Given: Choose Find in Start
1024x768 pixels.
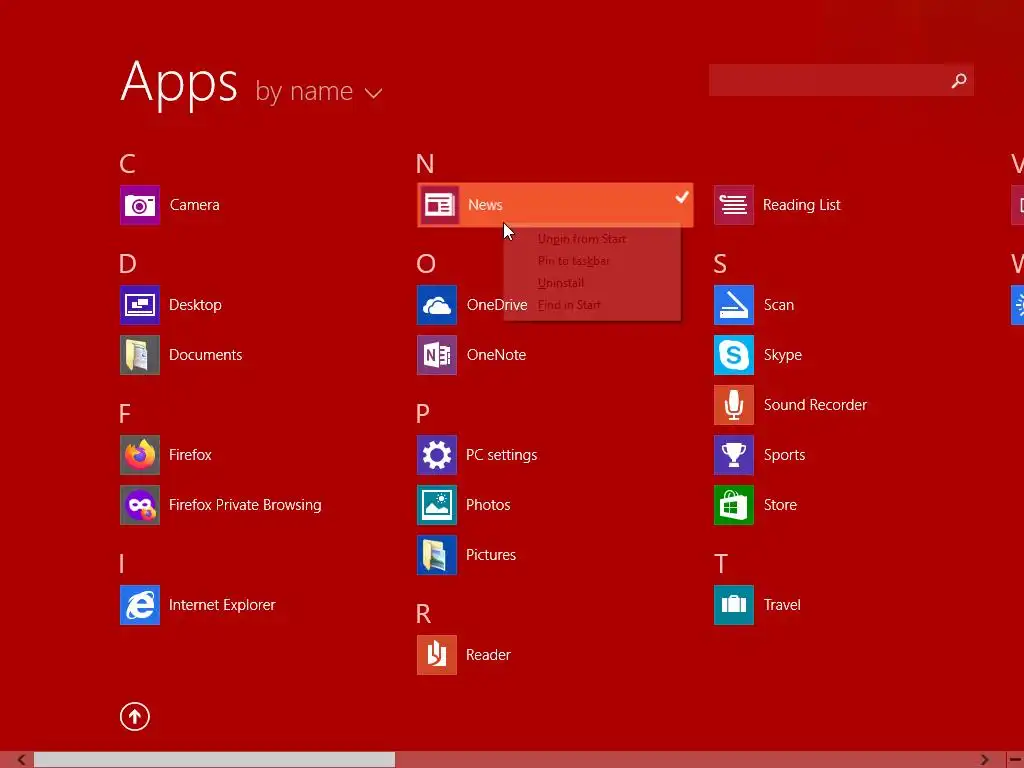Looking at the screenshot, I should pyautogui.click(x=569, y=305).
